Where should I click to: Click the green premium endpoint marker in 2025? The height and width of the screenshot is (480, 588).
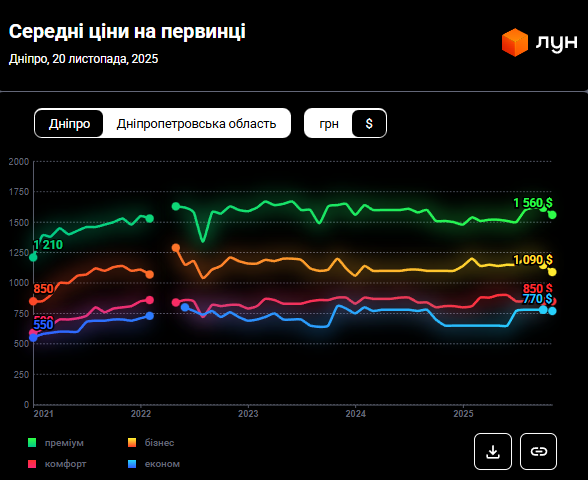pyautogui.click(x=552, y=215)
